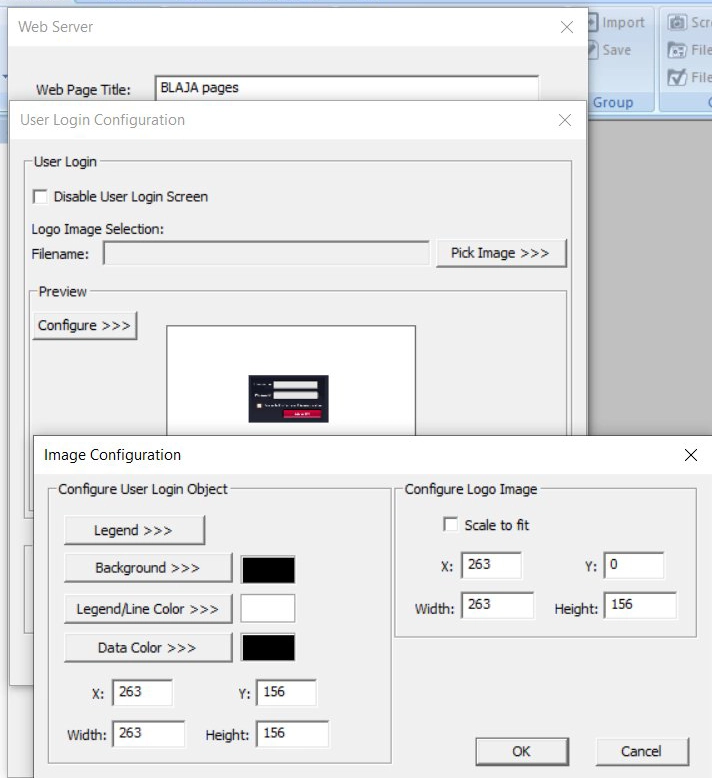The width and height of the screenshot is (712, 778).
Task: Click the white Legend/Line color swatch
Action: tap(268, 608)
